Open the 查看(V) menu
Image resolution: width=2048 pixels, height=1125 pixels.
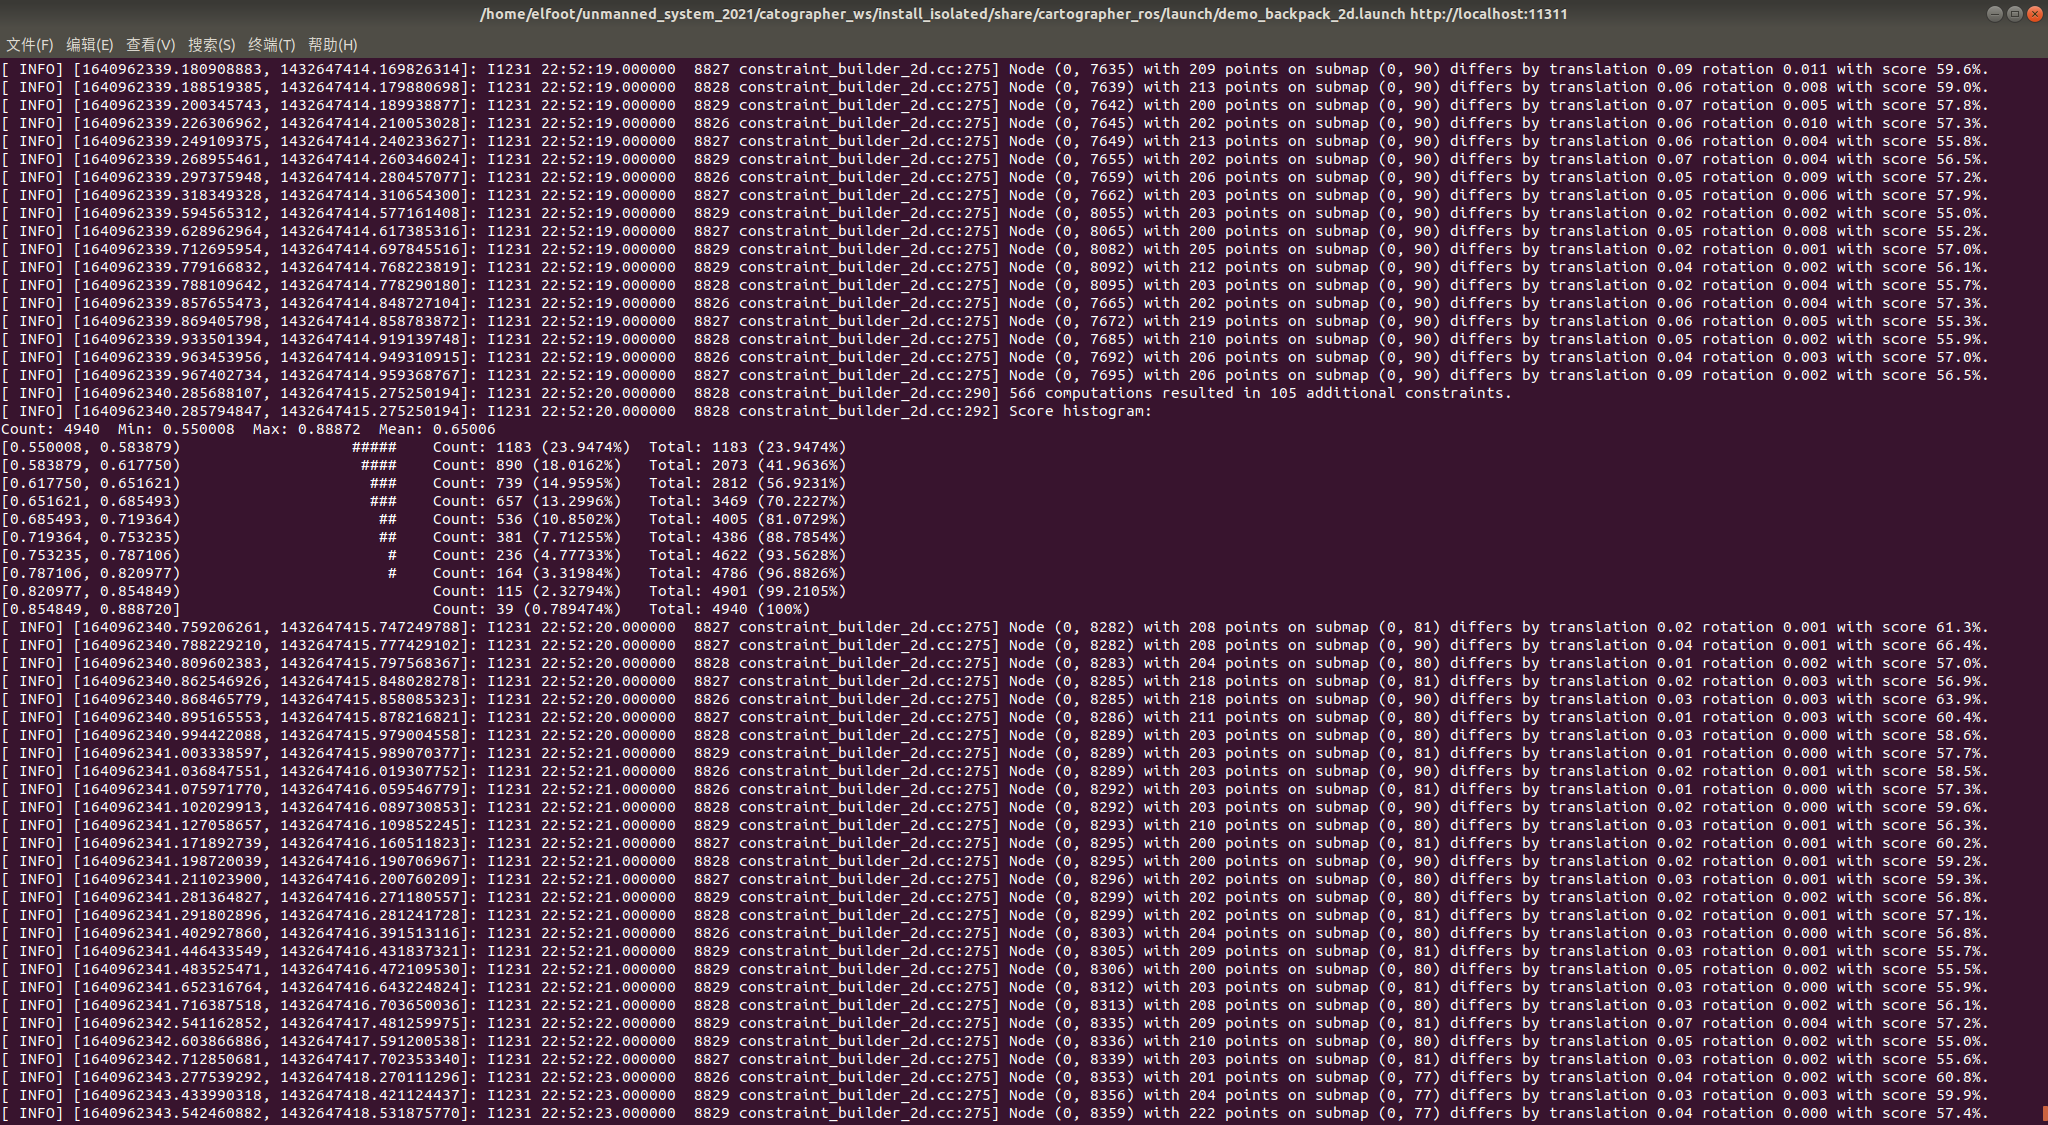pyautogui.click(x=150, y=44)
